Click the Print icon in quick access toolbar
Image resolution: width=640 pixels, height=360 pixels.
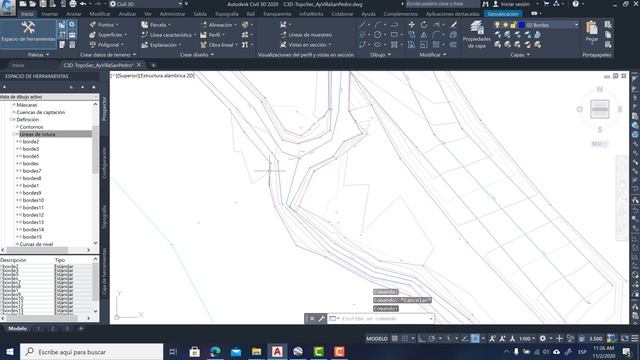click(73, 4)
